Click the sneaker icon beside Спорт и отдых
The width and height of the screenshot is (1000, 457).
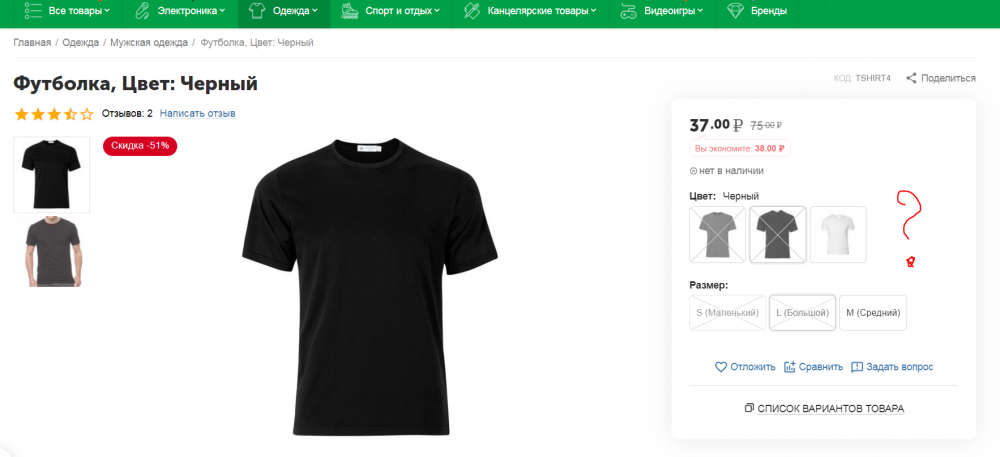pos(349,11)
